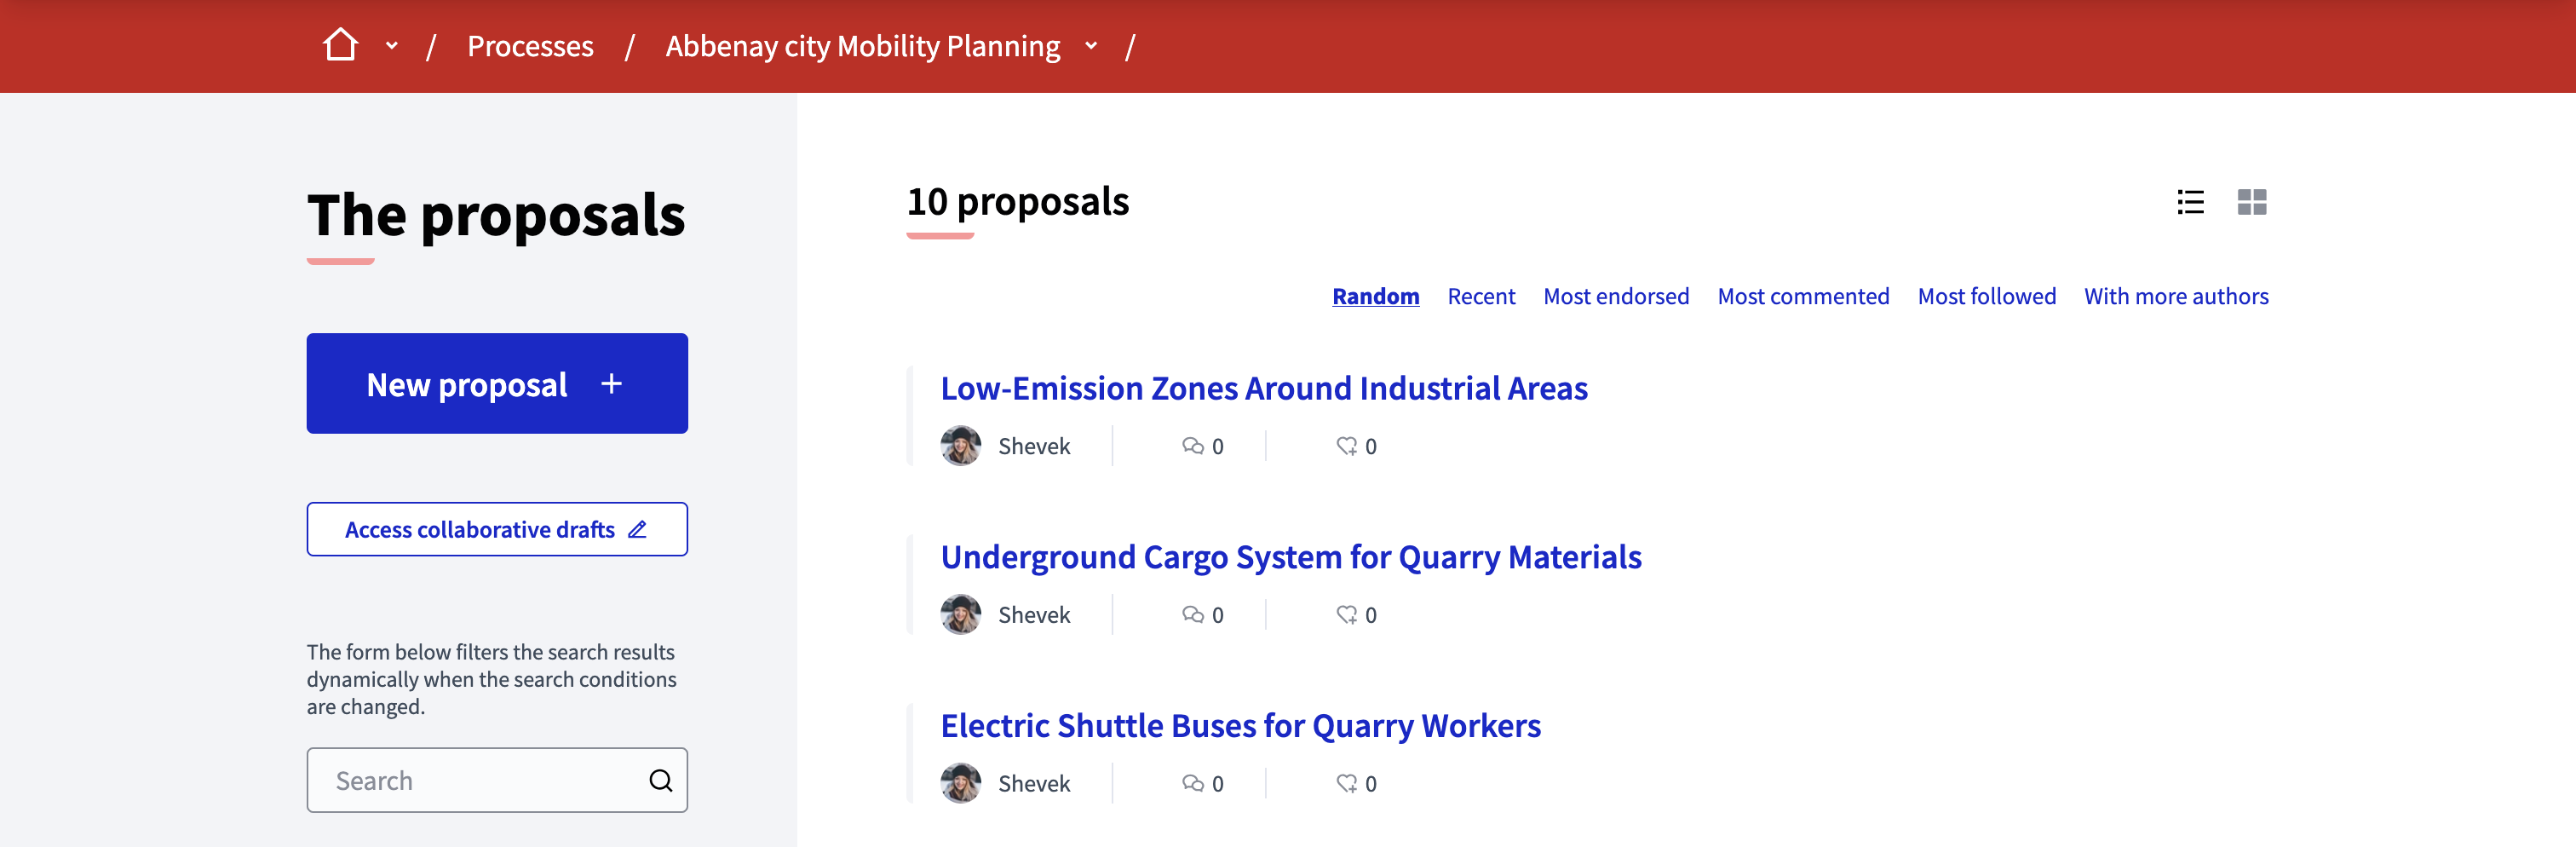2576x847 pixels.
Task: Click the search magnifier icon
Action: 661,780
